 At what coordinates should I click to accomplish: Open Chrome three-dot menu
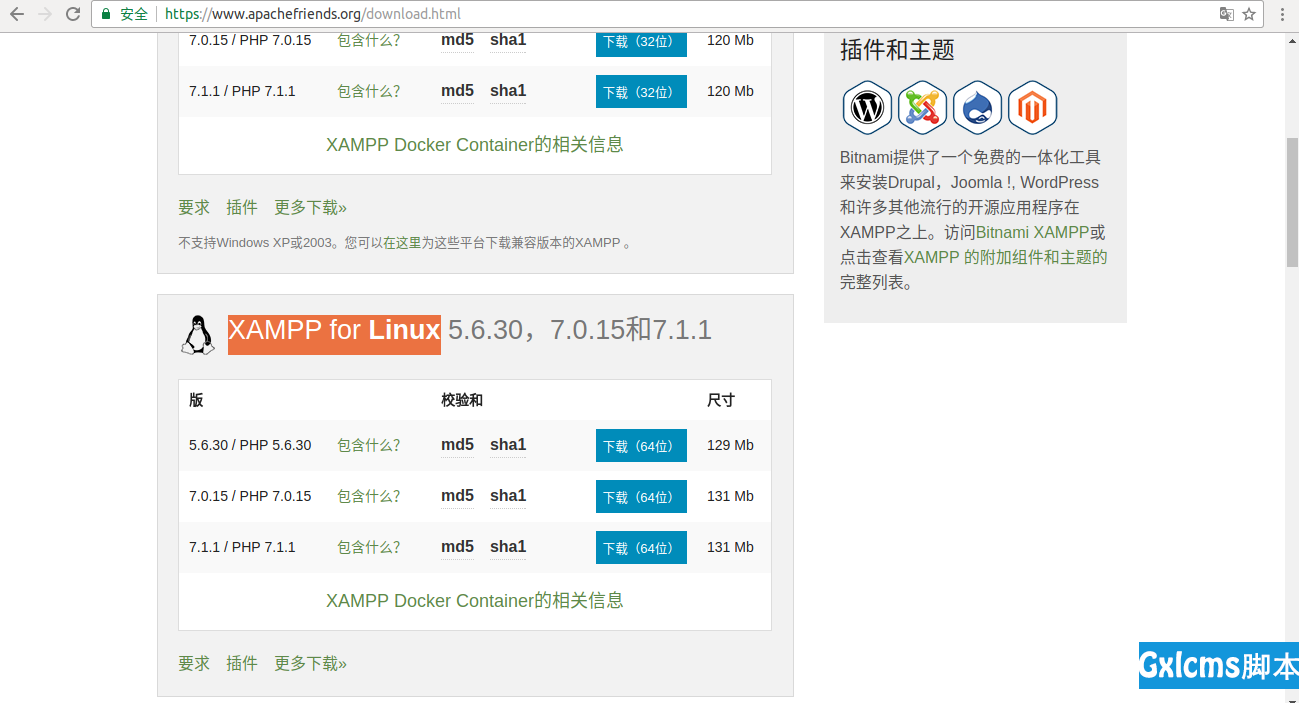1282,14
